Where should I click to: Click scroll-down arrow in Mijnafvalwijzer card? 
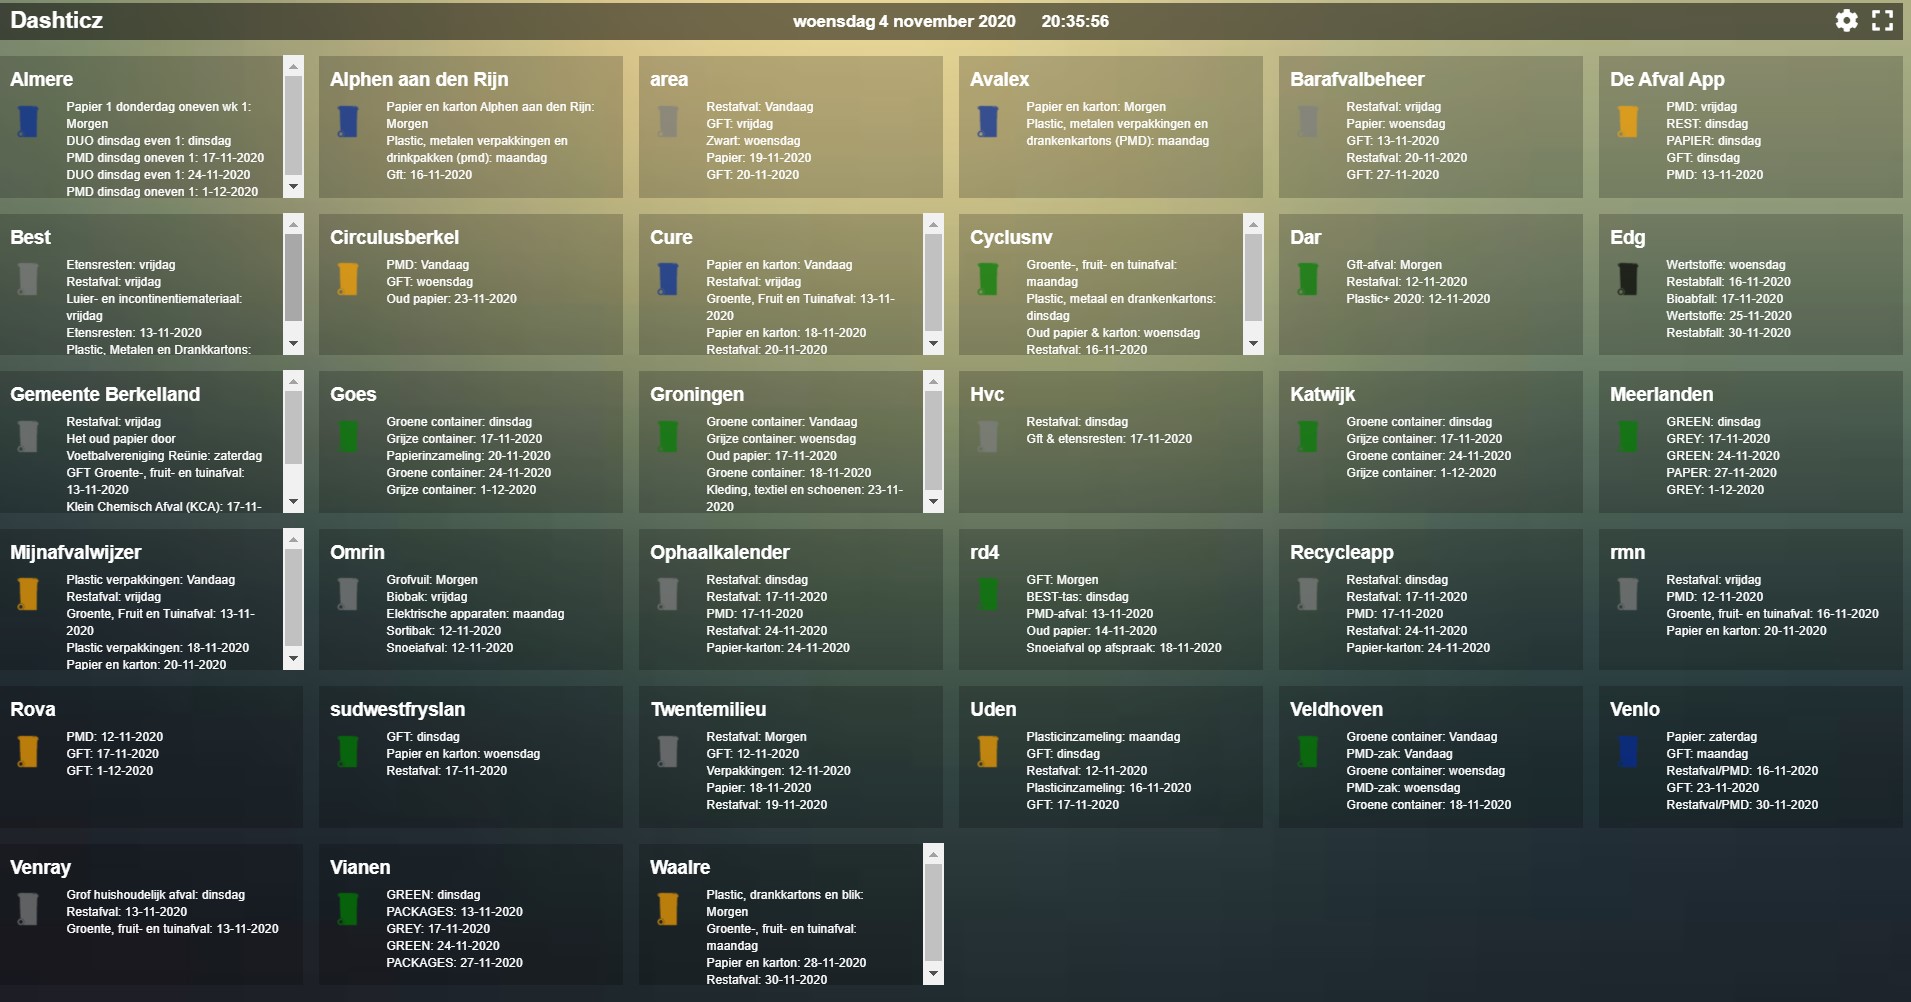coord(293,659)
